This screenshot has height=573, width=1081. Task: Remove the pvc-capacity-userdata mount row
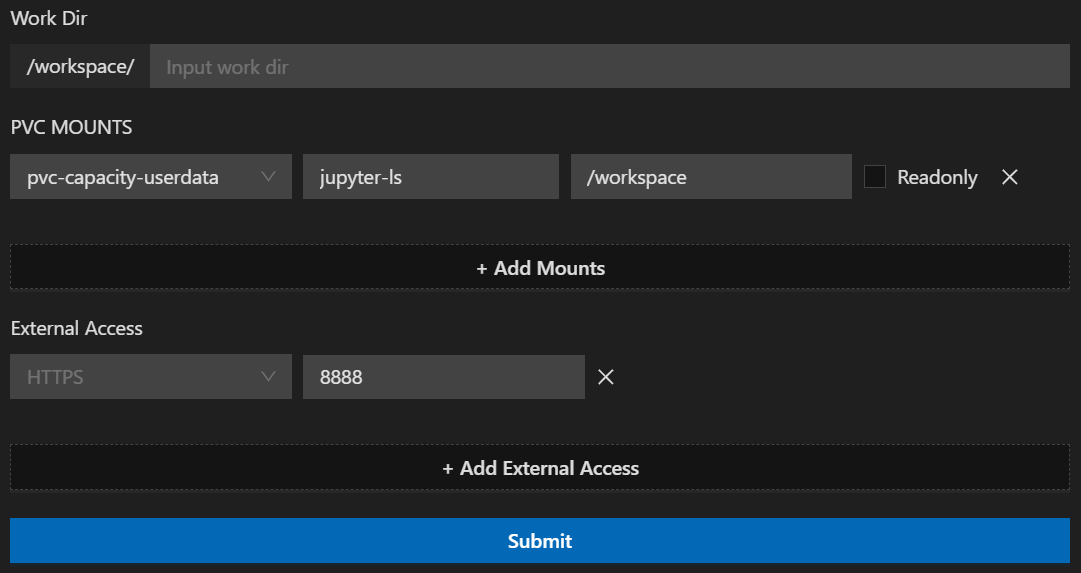coord(1010,177)
